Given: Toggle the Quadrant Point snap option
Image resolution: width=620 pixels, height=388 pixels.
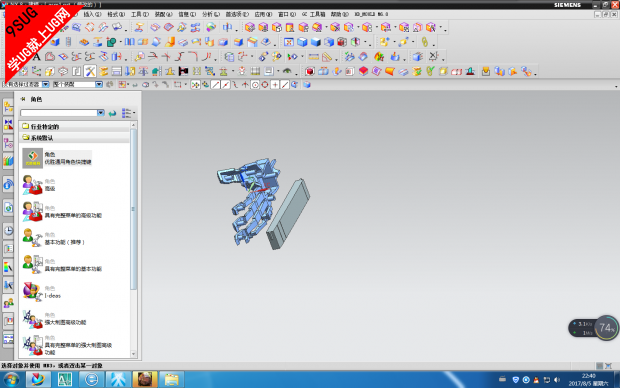Looking at the screenshot, I should click(x=265, y=85).
